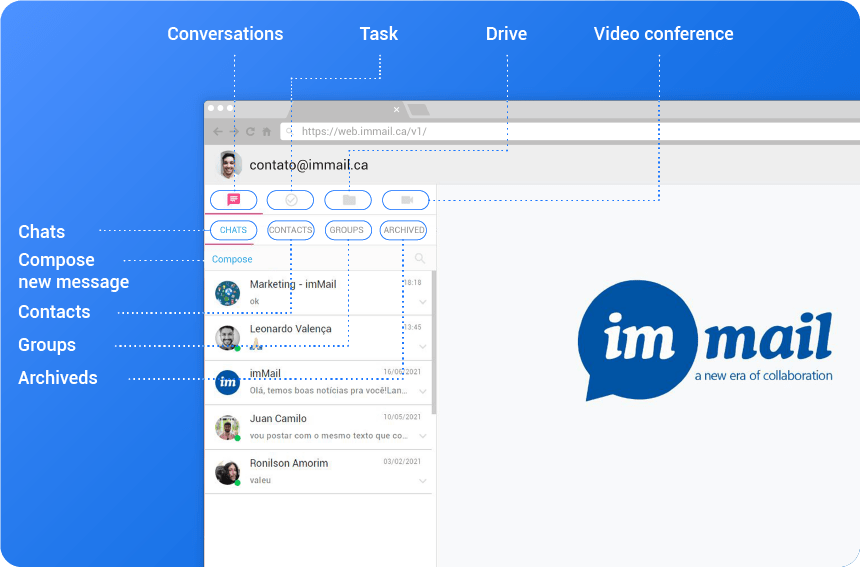Click the profile photo beside contato@immail.ca
This screenshot has width=860, height=567.
pyautogui.click(x=229, y=165)
